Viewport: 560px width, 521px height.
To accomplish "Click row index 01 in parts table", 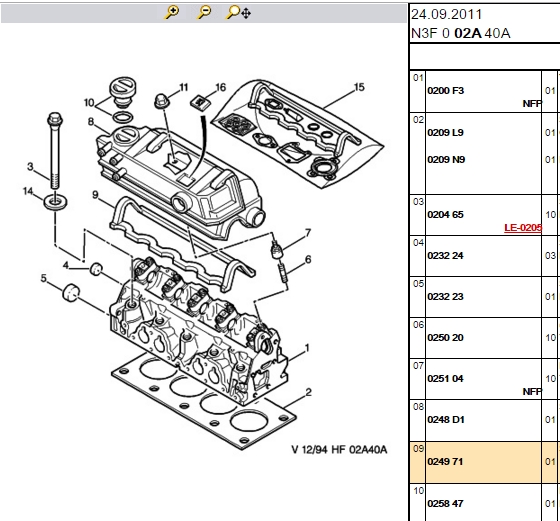I will click(x=418, y=78).
